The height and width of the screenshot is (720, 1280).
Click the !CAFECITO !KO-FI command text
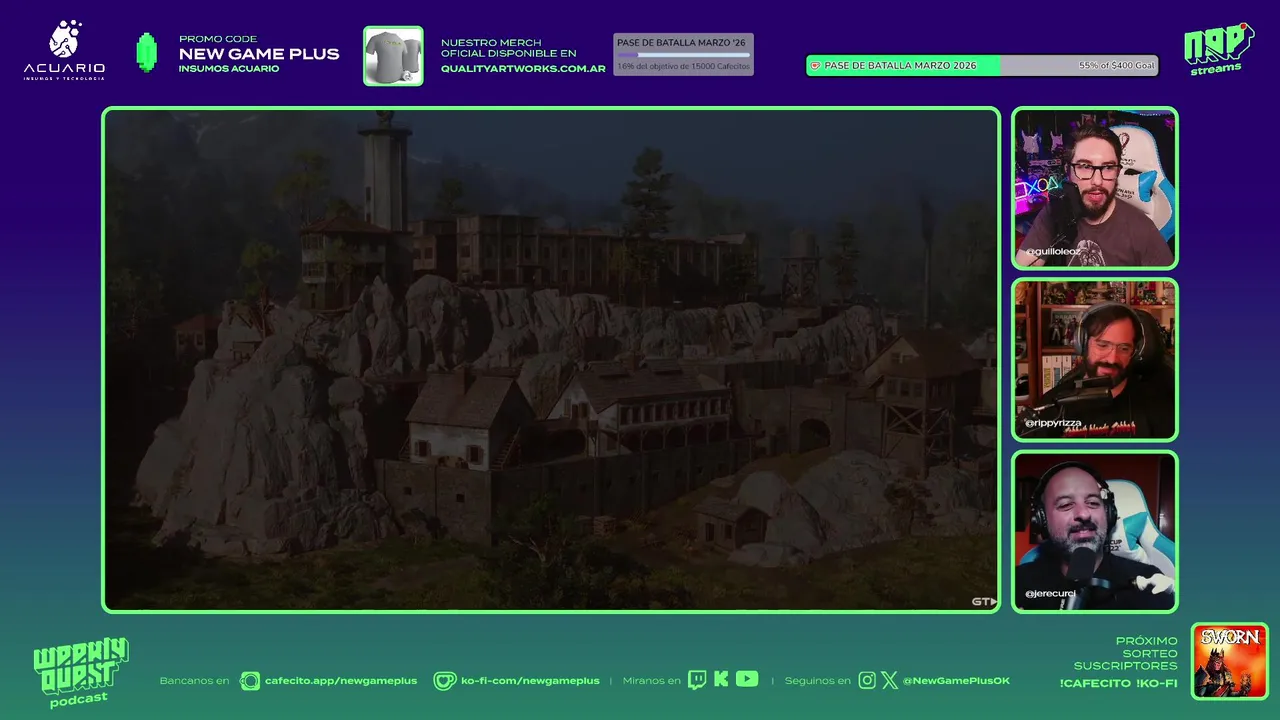tap(1118, 684)
